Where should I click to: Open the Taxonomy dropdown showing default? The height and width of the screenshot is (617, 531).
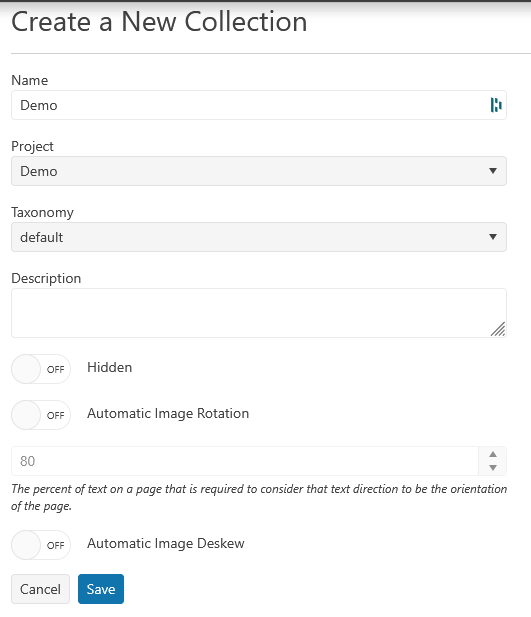pyautogui.click(x=259, y=237)
